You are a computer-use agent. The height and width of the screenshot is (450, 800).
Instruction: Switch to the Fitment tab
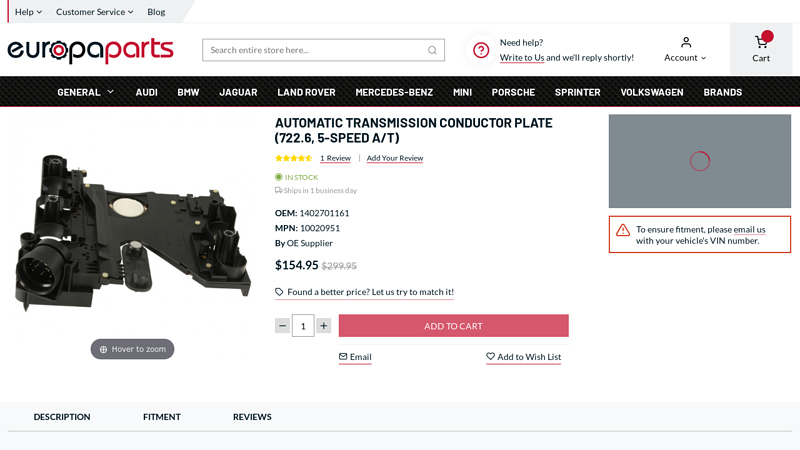pos(162,417)
